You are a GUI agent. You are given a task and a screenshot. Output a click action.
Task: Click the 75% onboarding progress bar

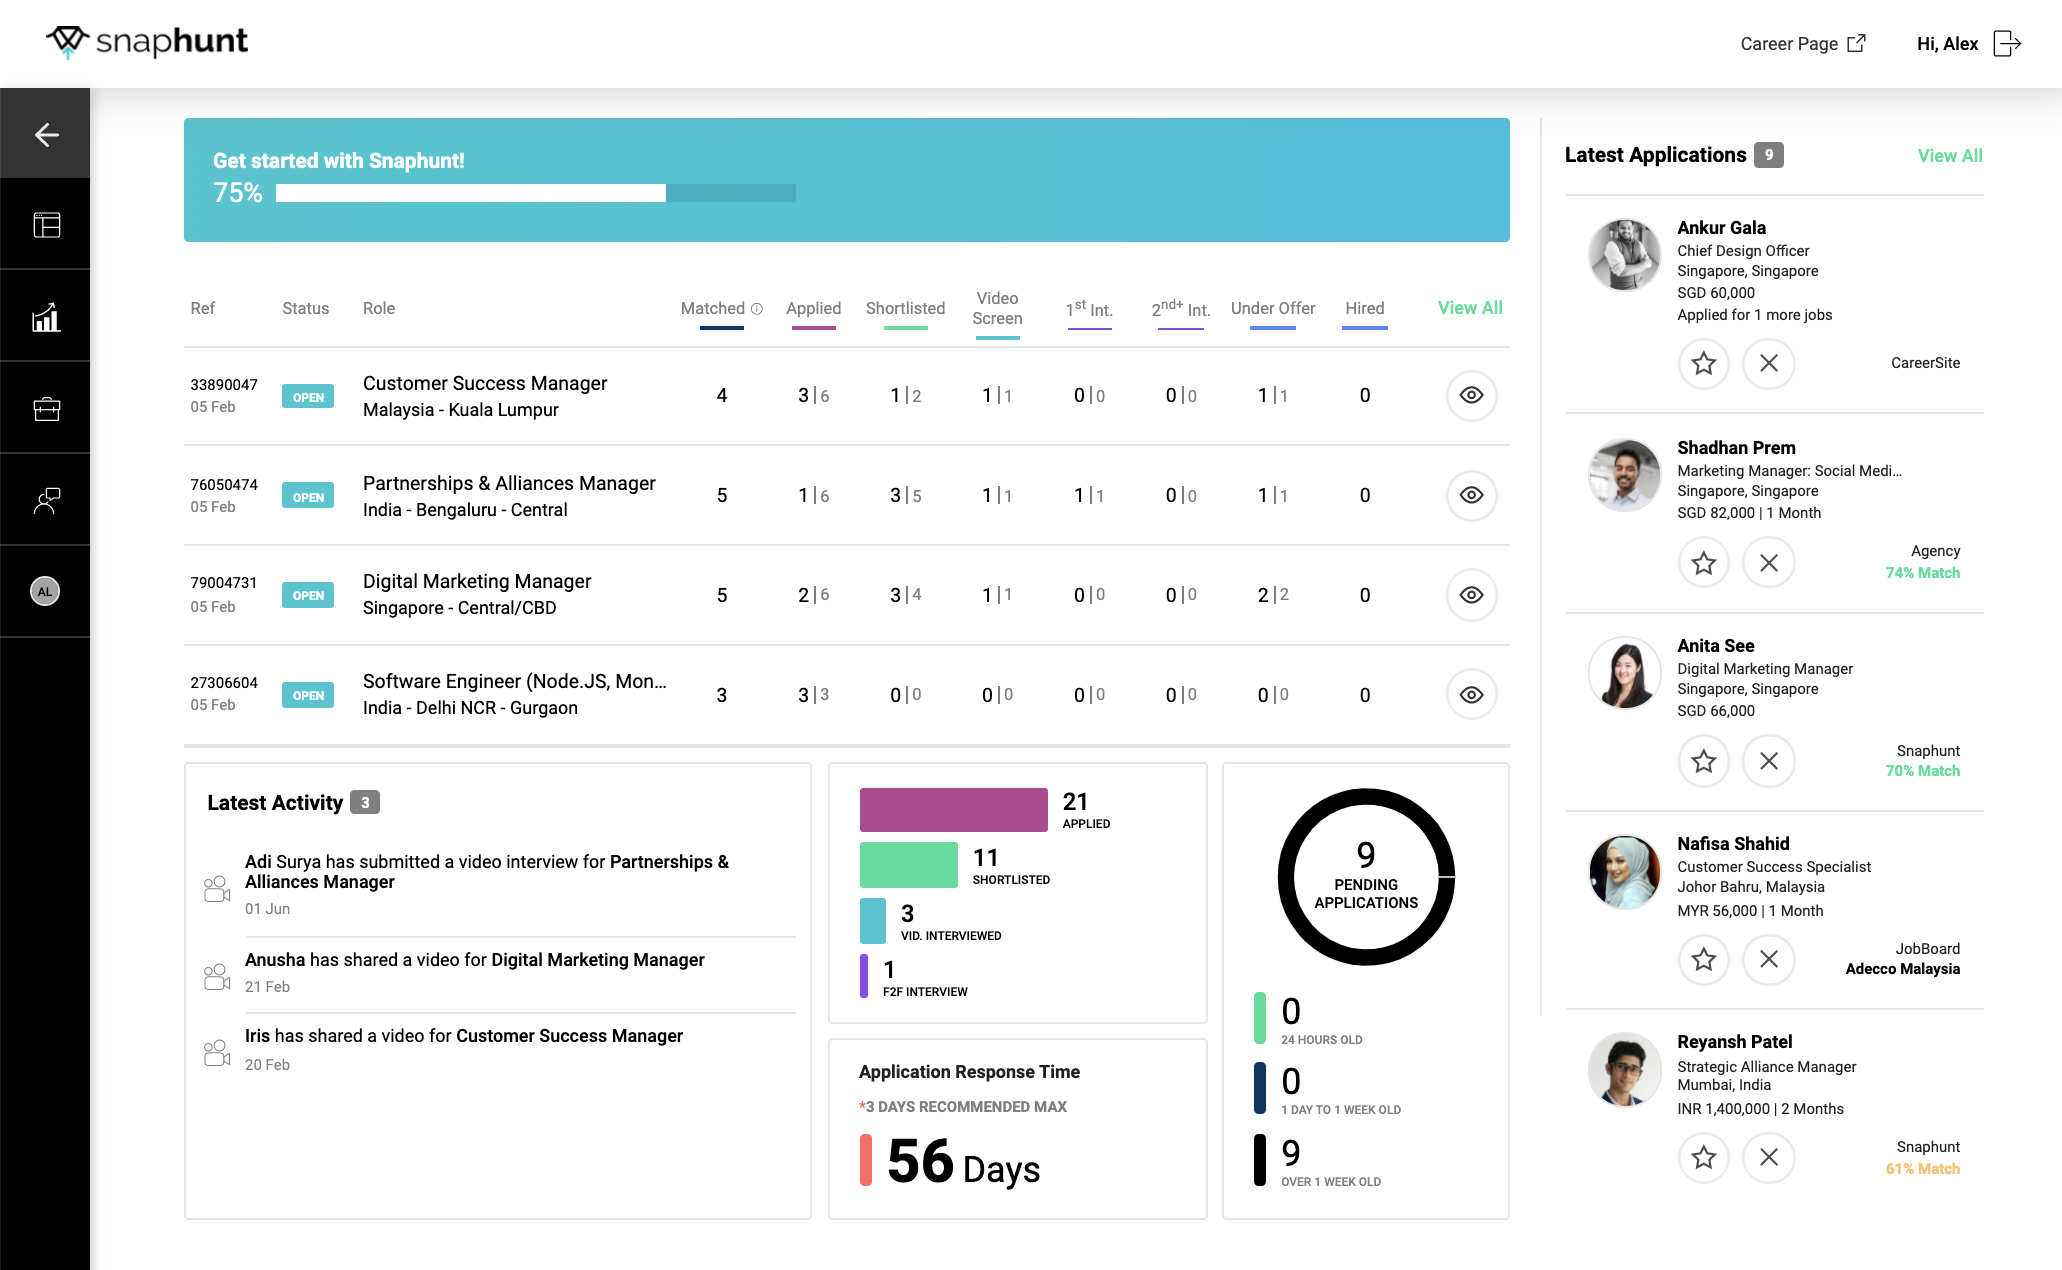(535, 193)
